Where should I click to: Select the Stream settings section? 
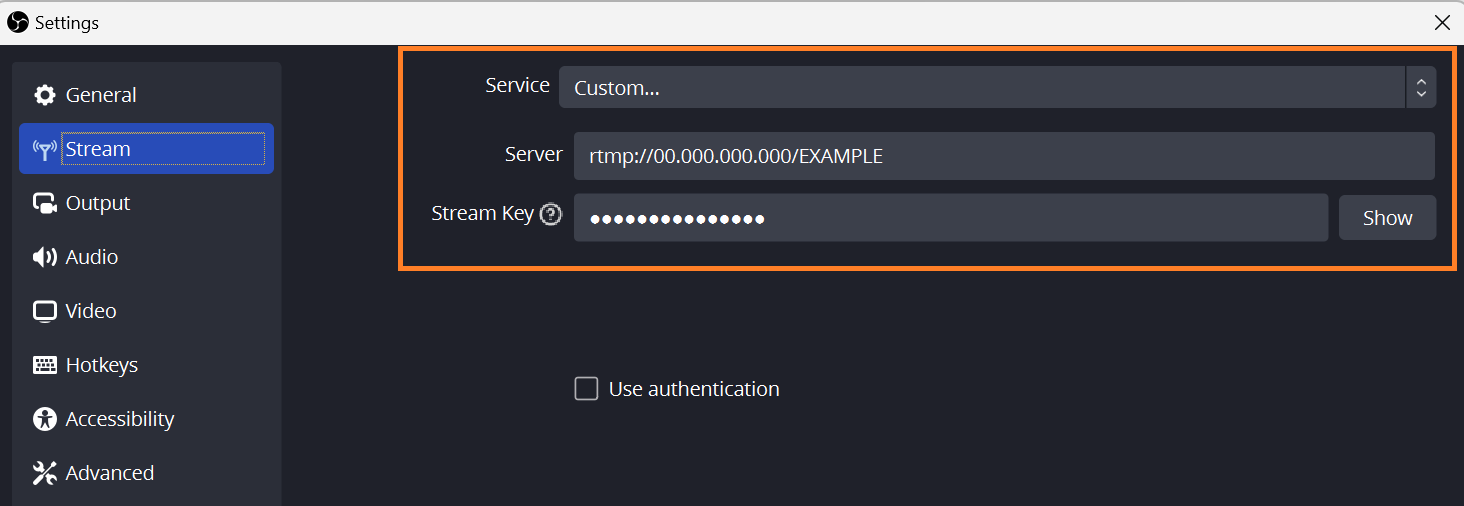146,149
